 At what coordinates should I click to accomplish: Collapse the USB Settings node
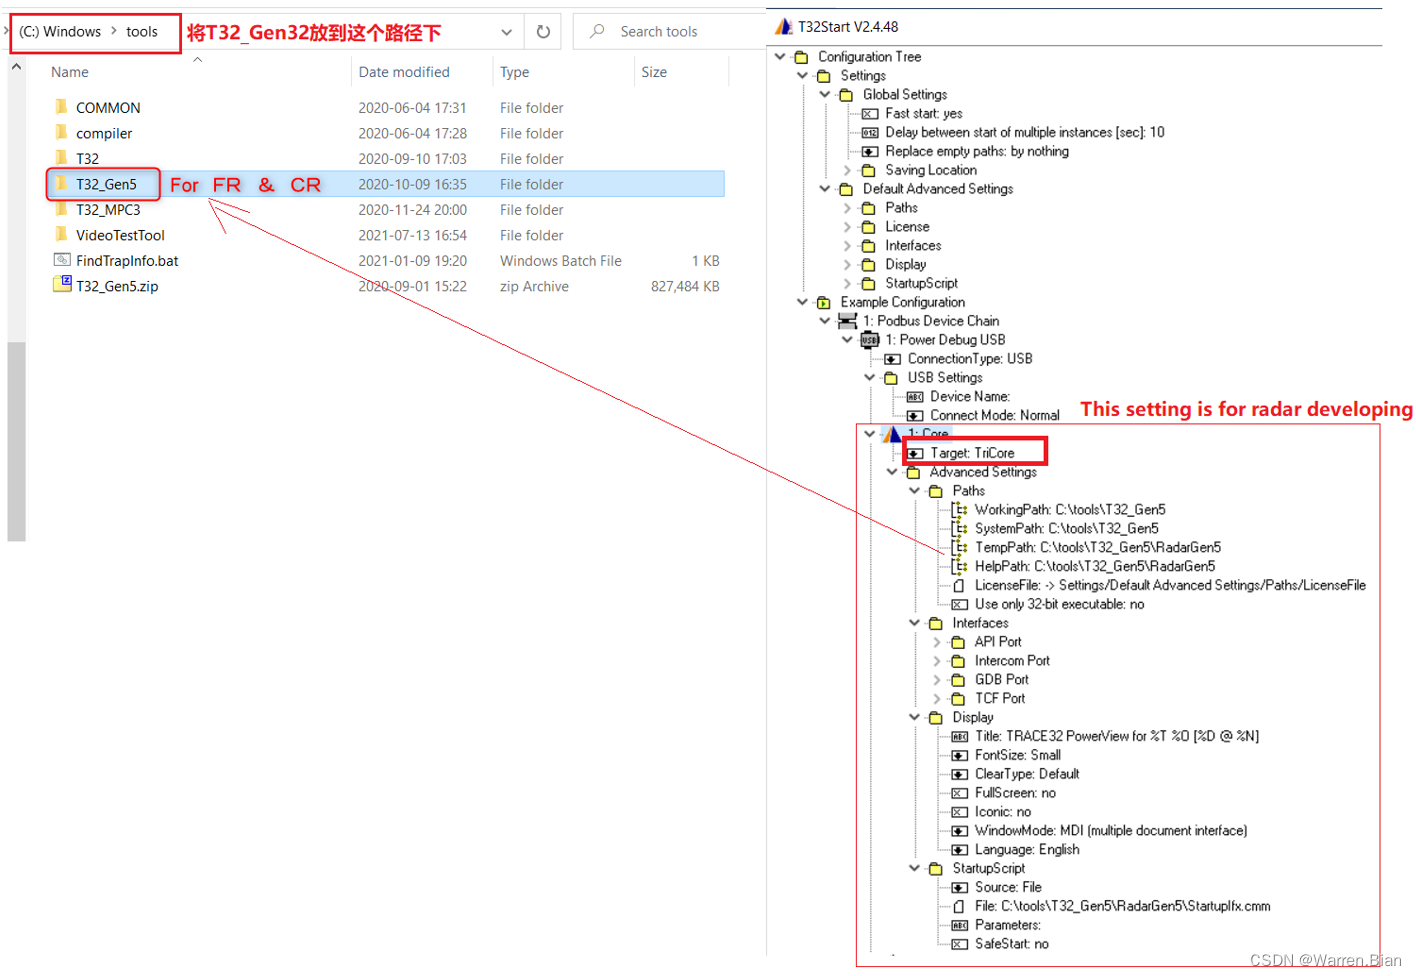point(870,378)
